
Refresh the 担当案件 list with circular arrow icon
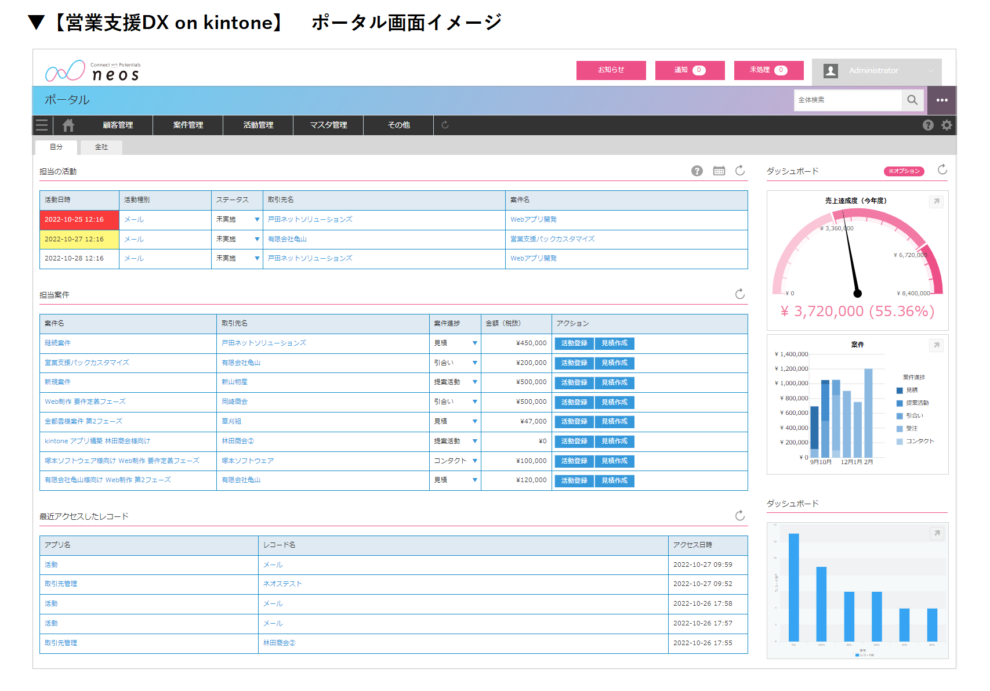click(740, 293)
